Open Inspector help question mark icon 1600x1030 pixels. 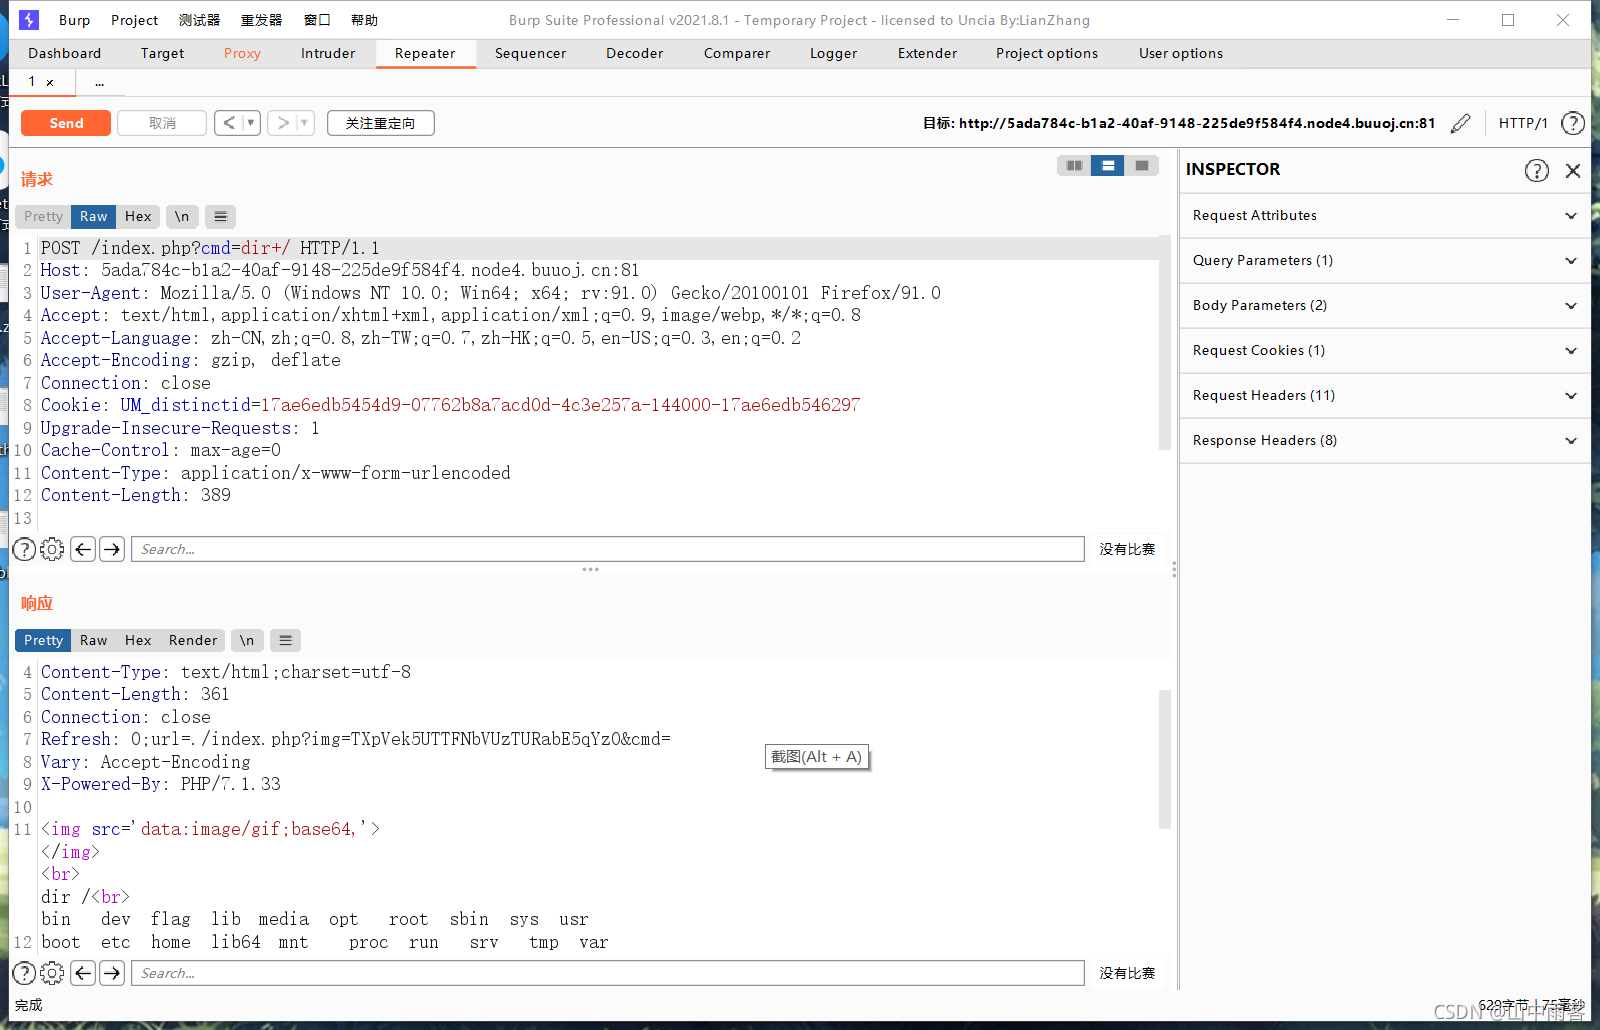click(1537, 170)
